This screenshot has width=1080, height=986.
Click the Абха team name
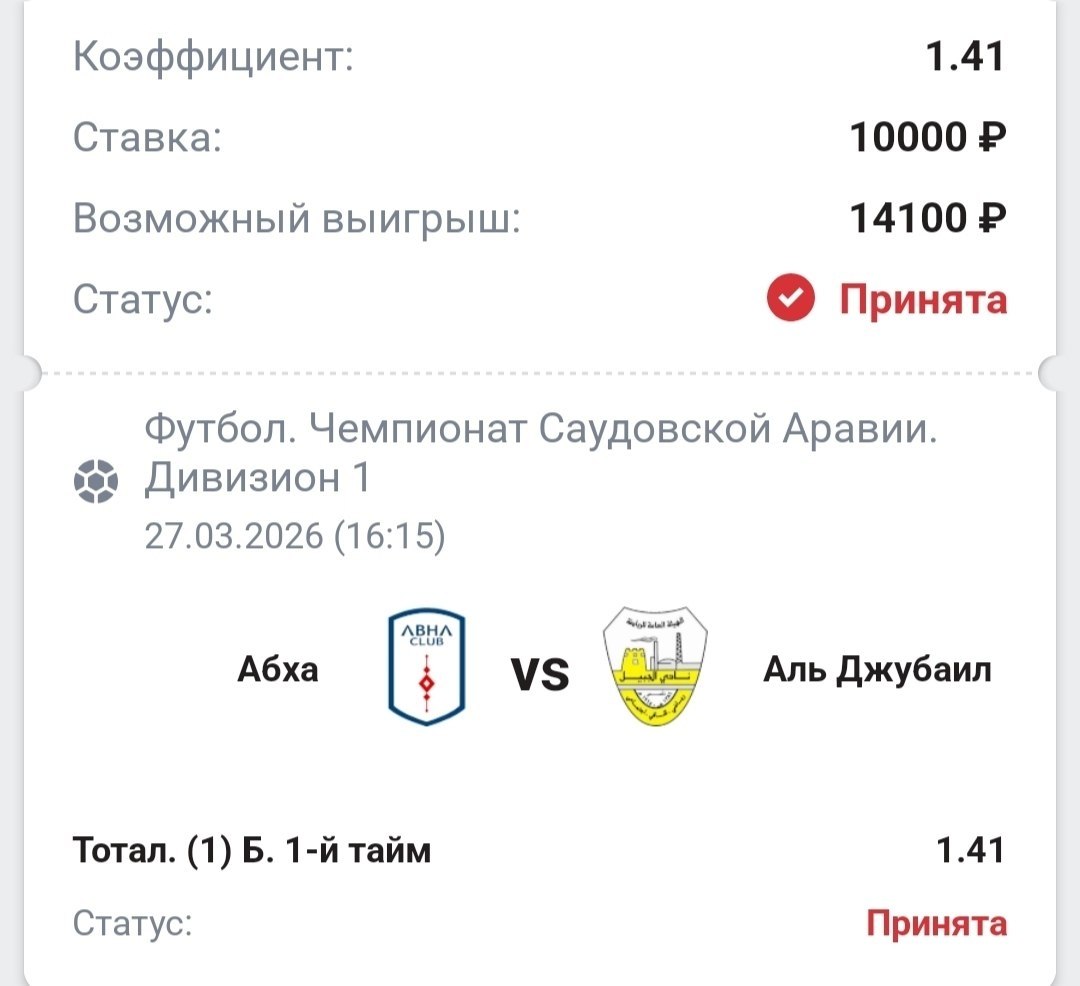click(x=278, y=669)
